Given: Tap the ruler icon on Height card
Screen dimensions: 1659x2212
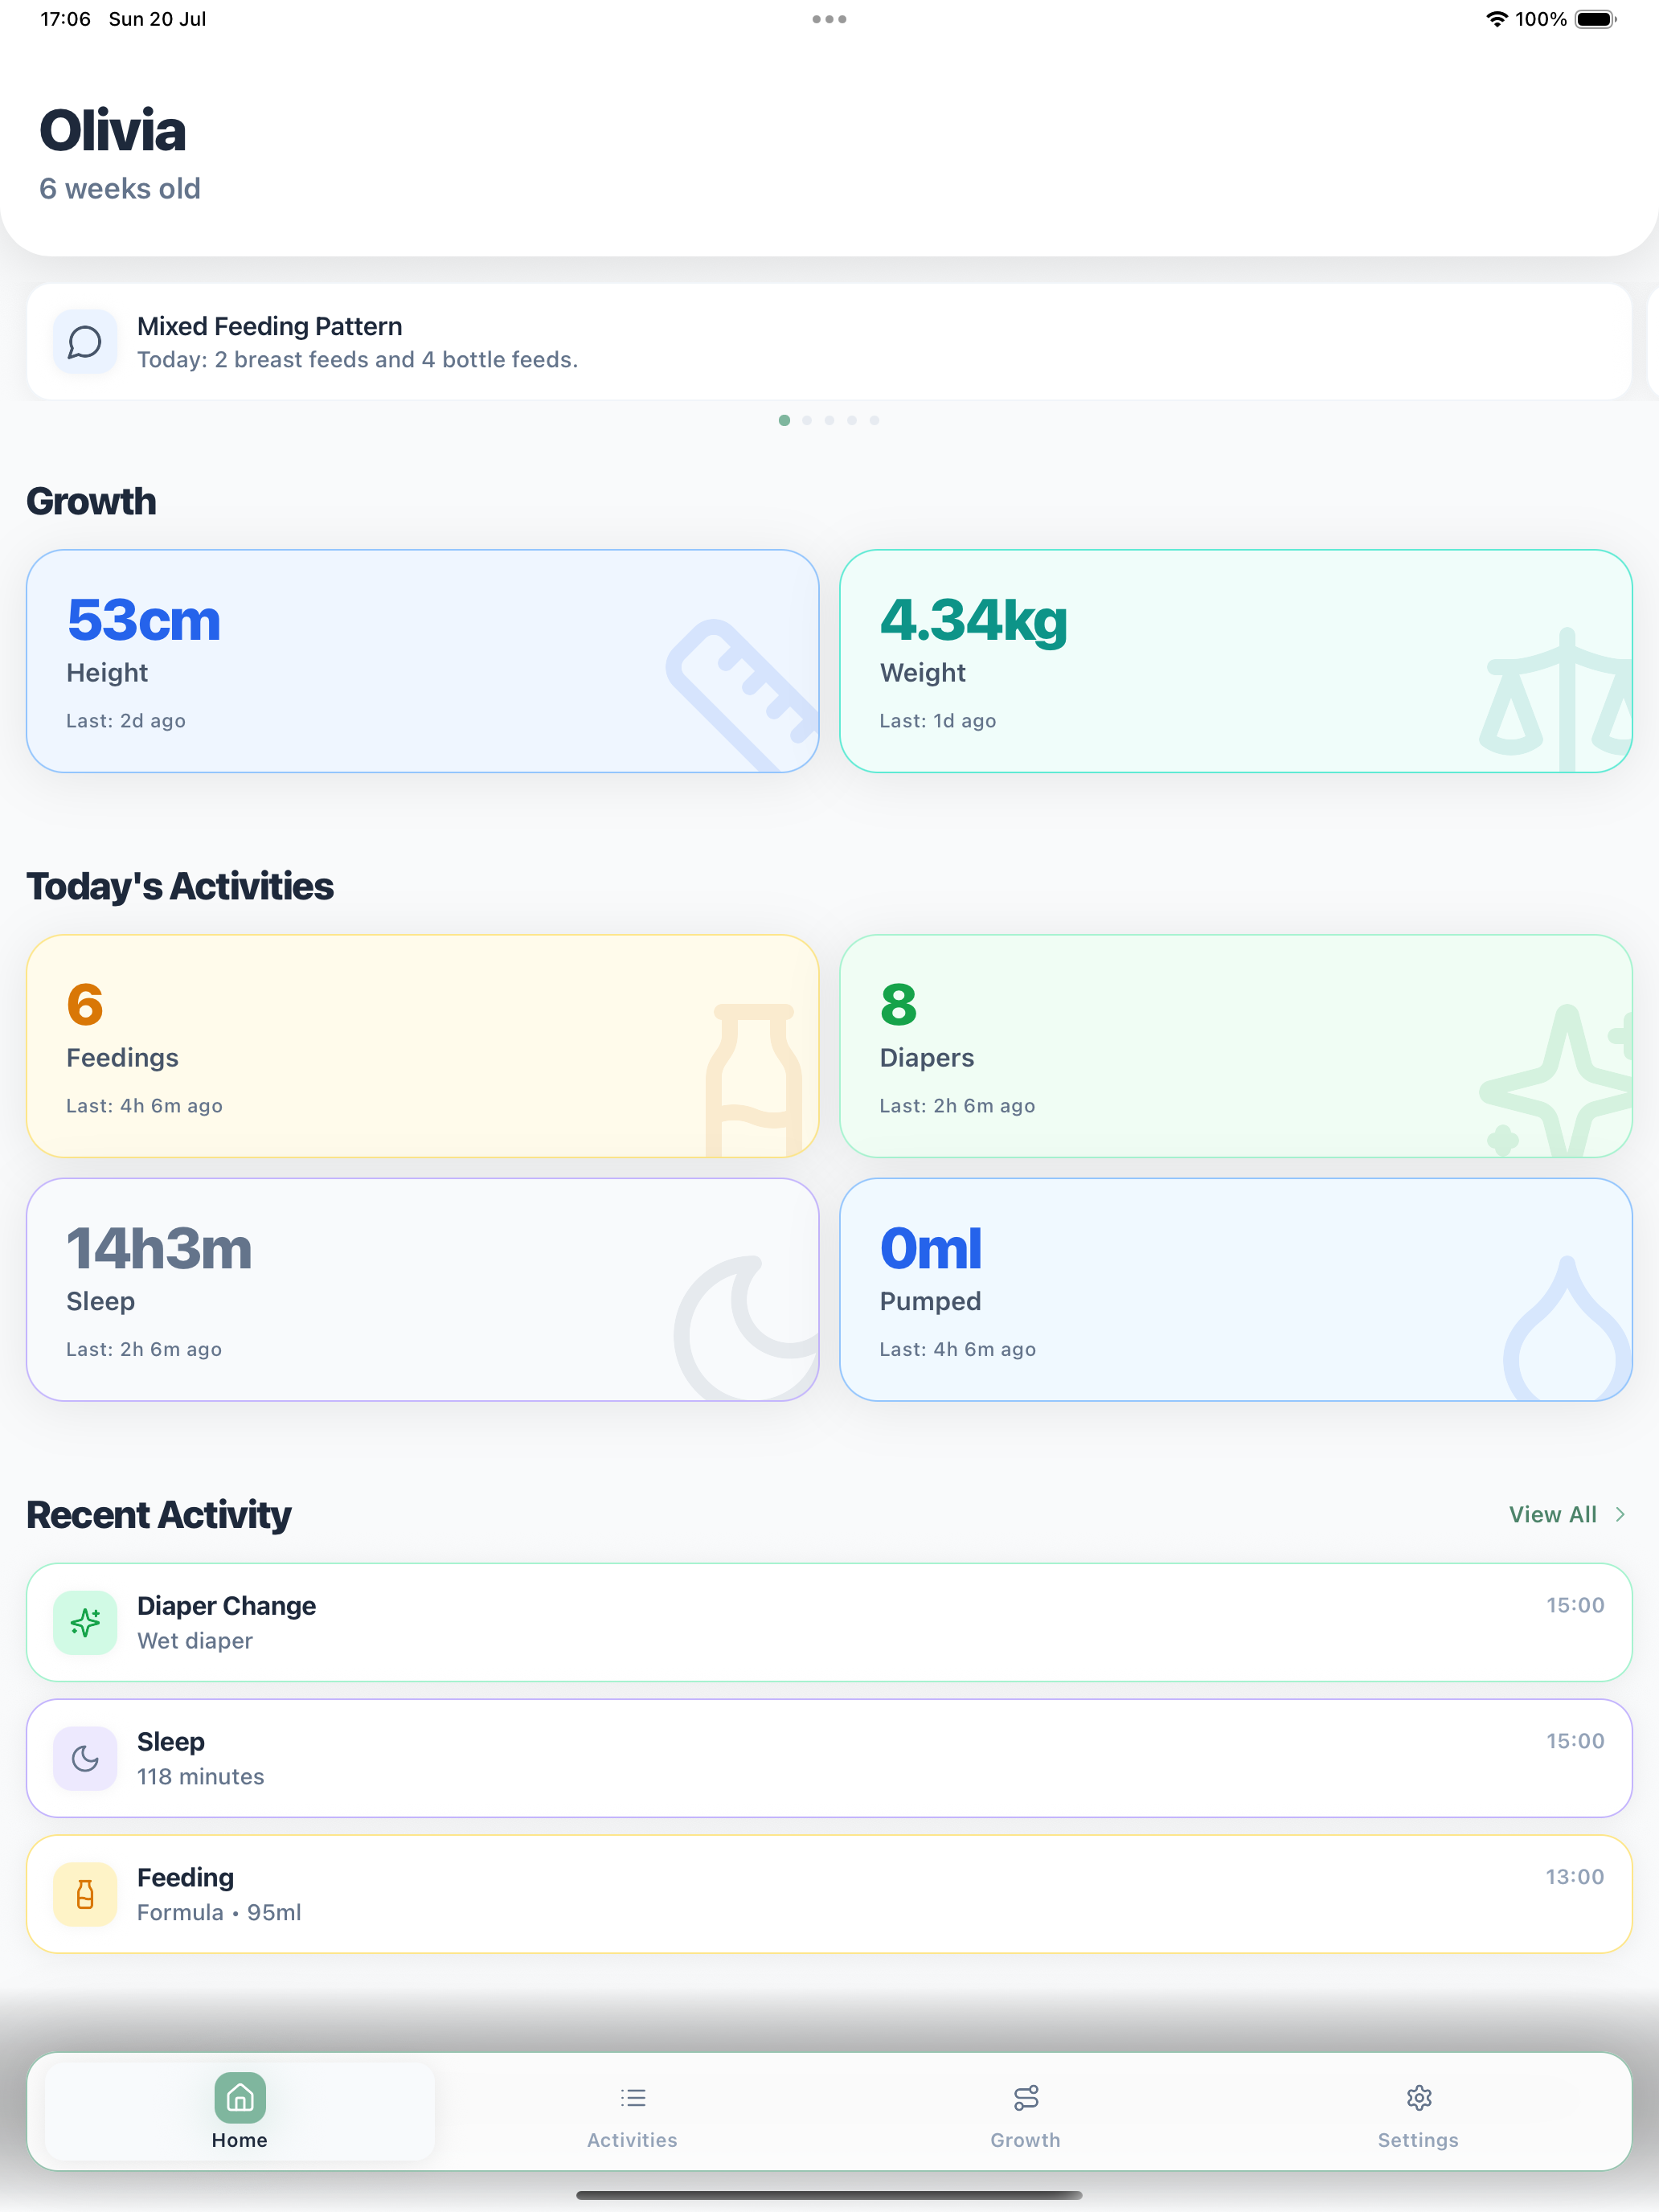Looking at the screenshot, I should pos(742,697).
